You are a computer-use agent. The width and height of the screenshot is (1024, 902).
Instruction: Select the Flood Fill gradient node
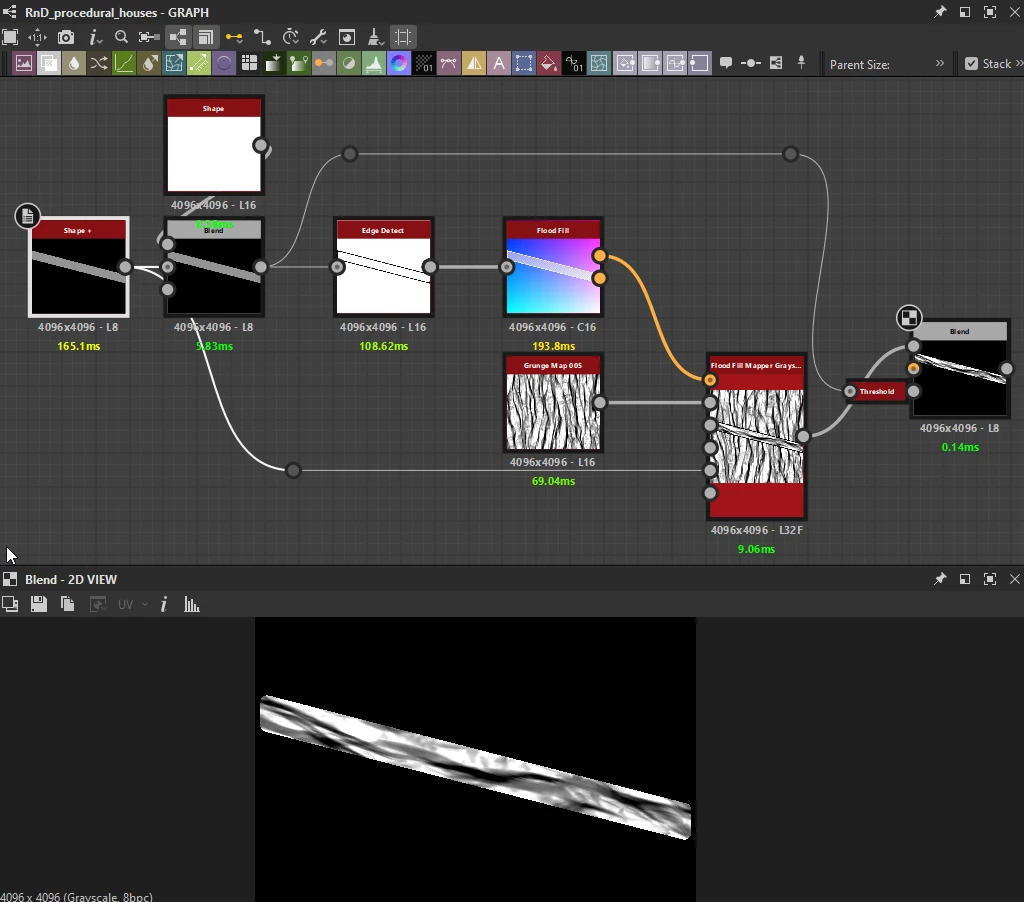pyautogui.click(x=553, y=267)
